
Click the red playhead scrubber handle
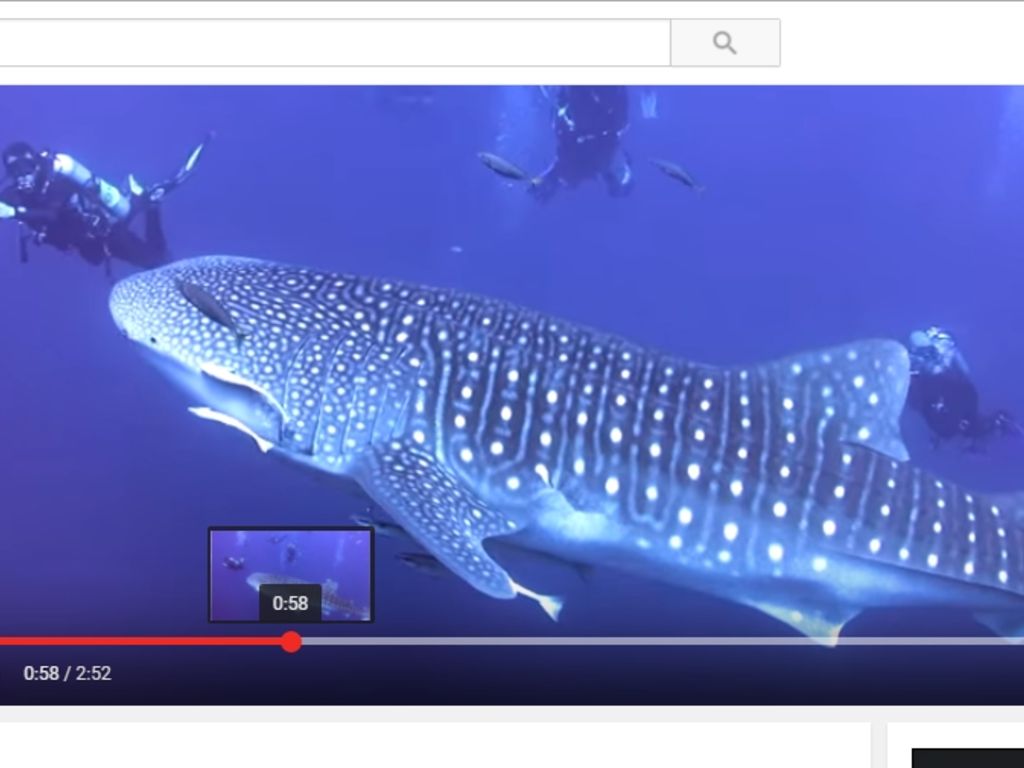[x=291, y=642]
